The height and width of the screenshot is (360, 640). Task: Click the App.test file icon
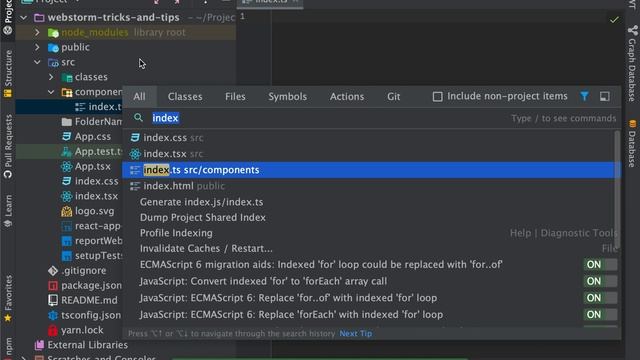point(66,152)
